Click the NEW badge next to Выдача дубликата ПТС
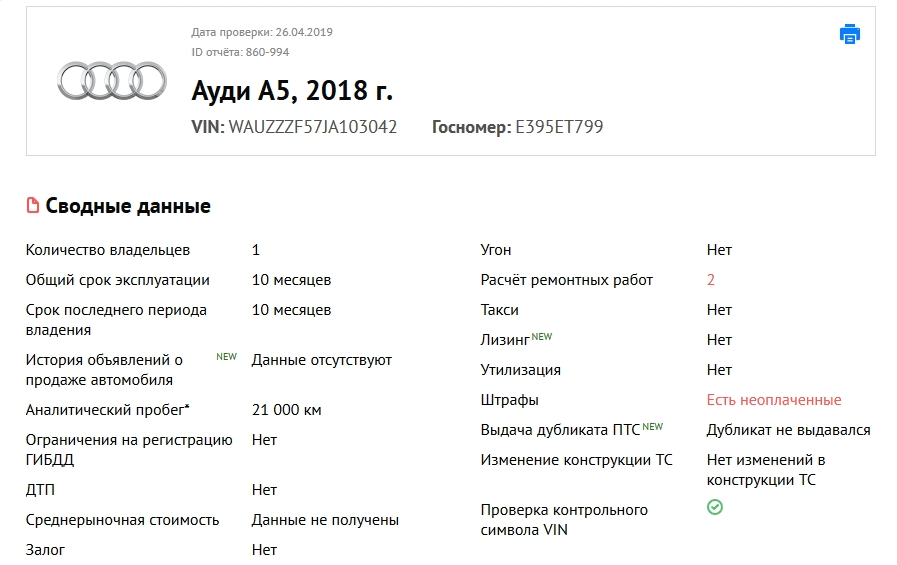This screenshot has width=897, height=565. tap(653, 427)
